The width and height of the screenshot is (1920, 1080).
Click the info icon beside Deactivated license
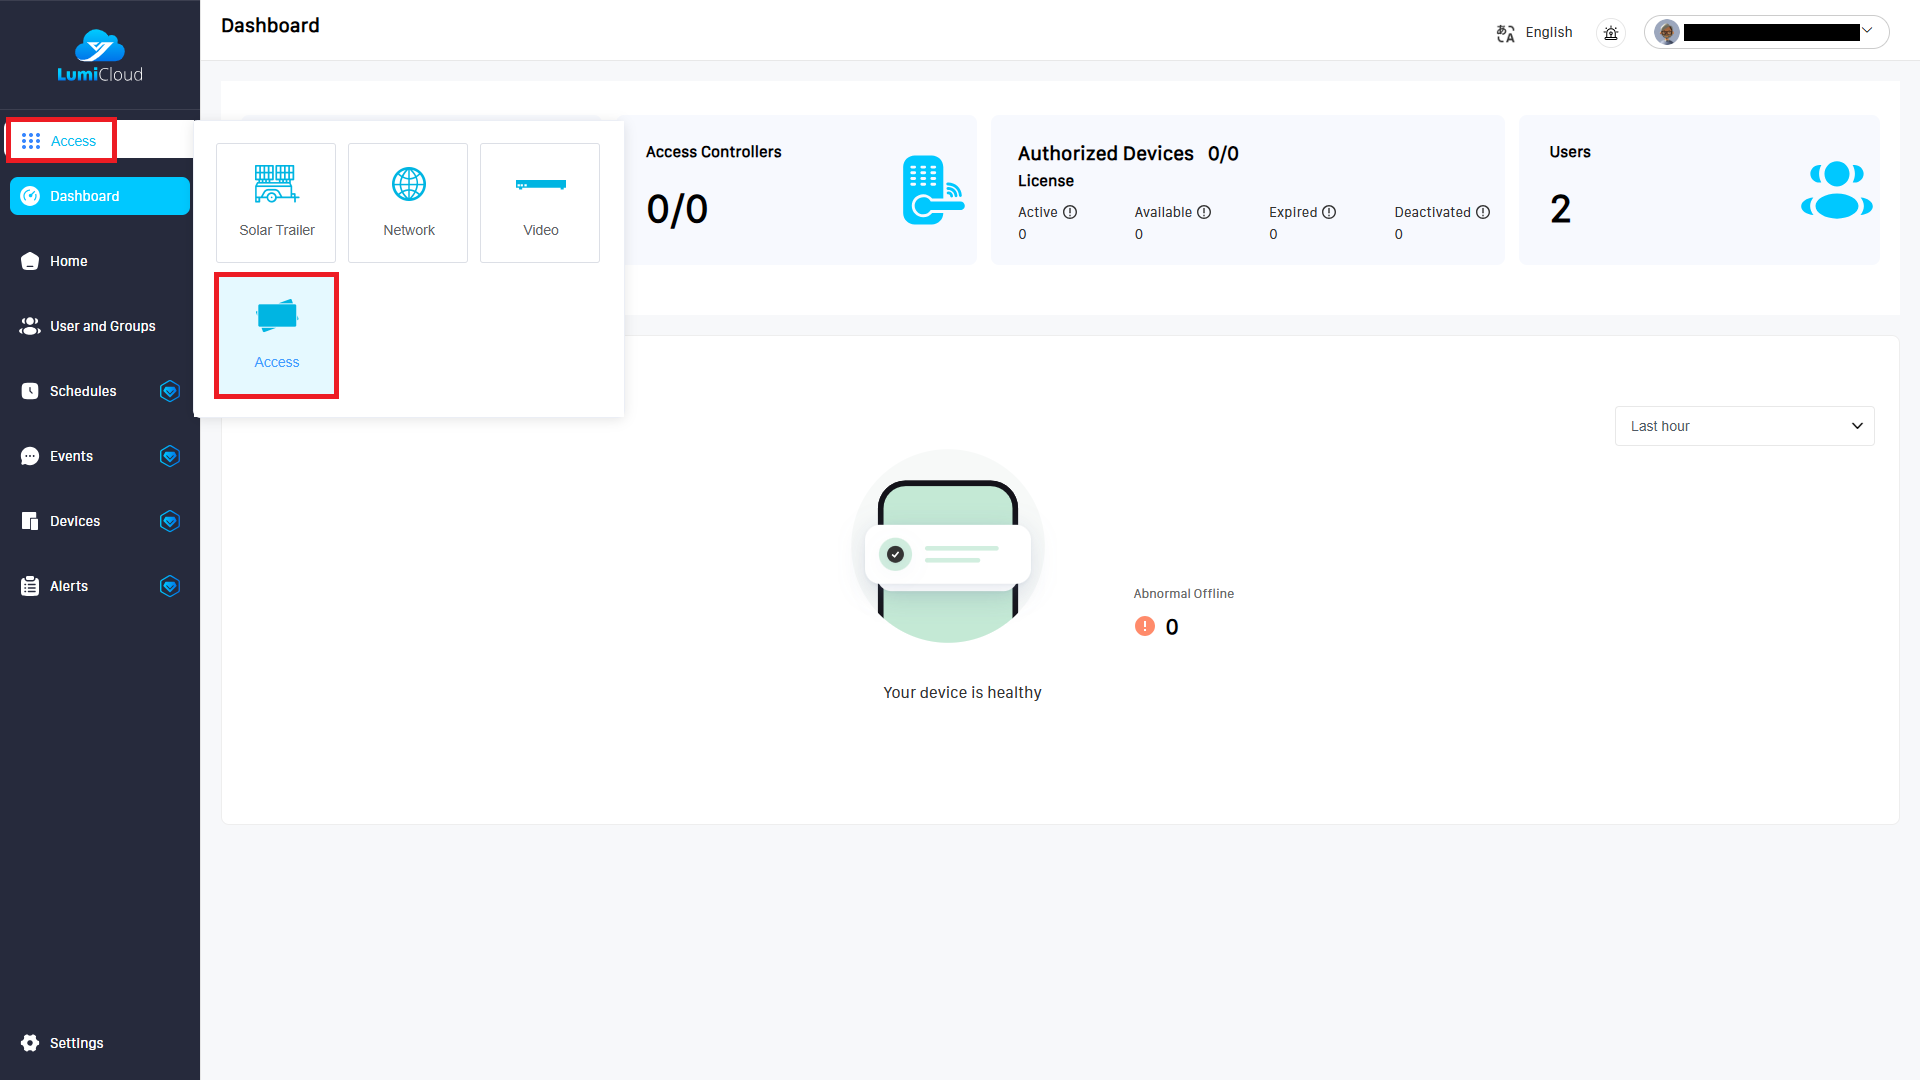[x=1483, y=212]
